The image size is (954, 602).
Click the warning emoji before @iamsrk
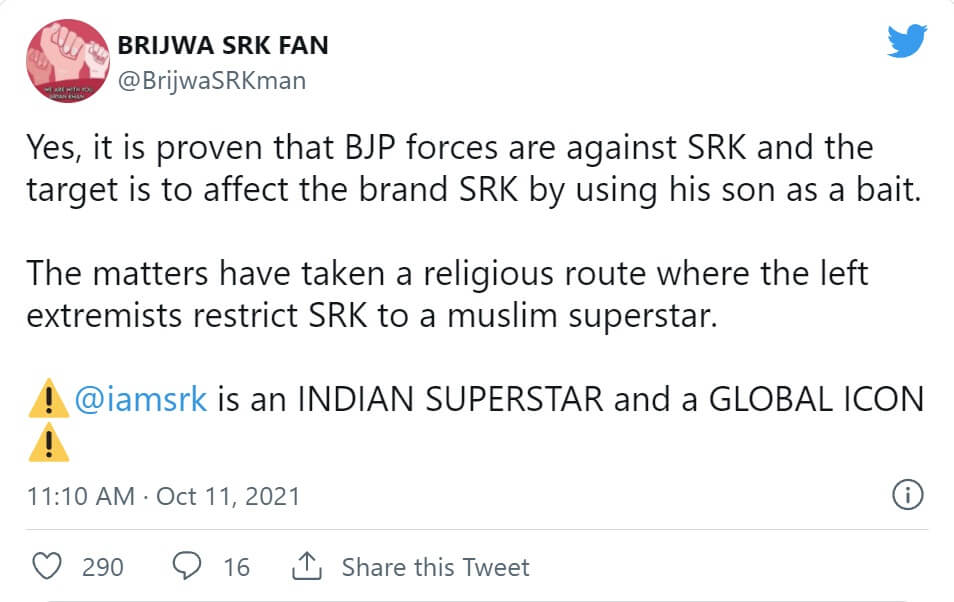click(49, 400)
